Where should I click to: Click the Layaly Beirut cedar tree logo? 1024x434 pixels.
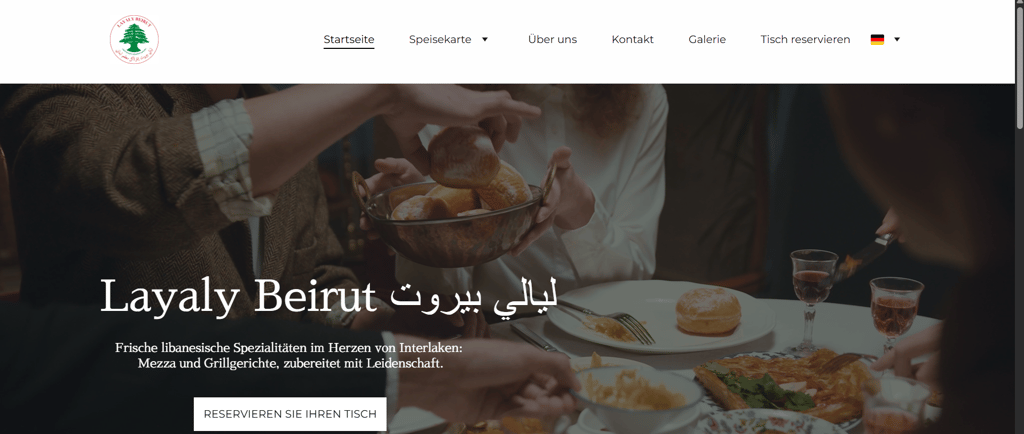coord(134,39)
